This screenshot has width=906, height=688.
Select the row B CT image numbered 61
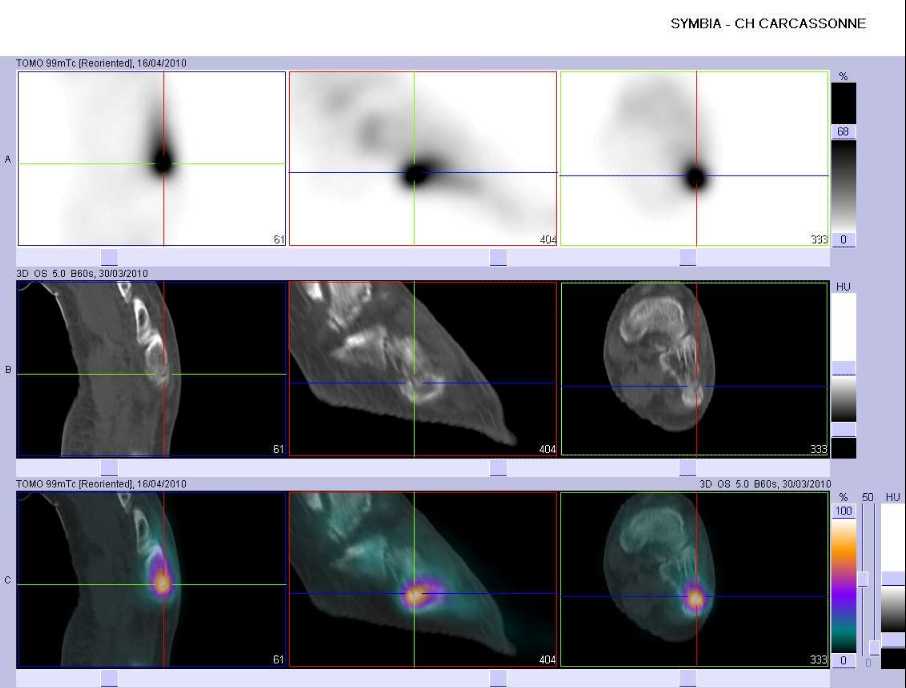(151, 369)
